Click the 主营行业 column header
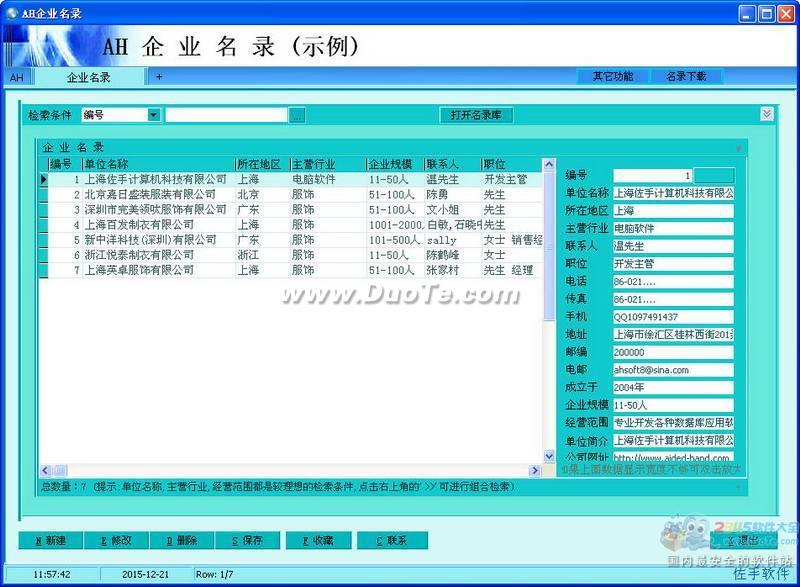 click(328, 164)
